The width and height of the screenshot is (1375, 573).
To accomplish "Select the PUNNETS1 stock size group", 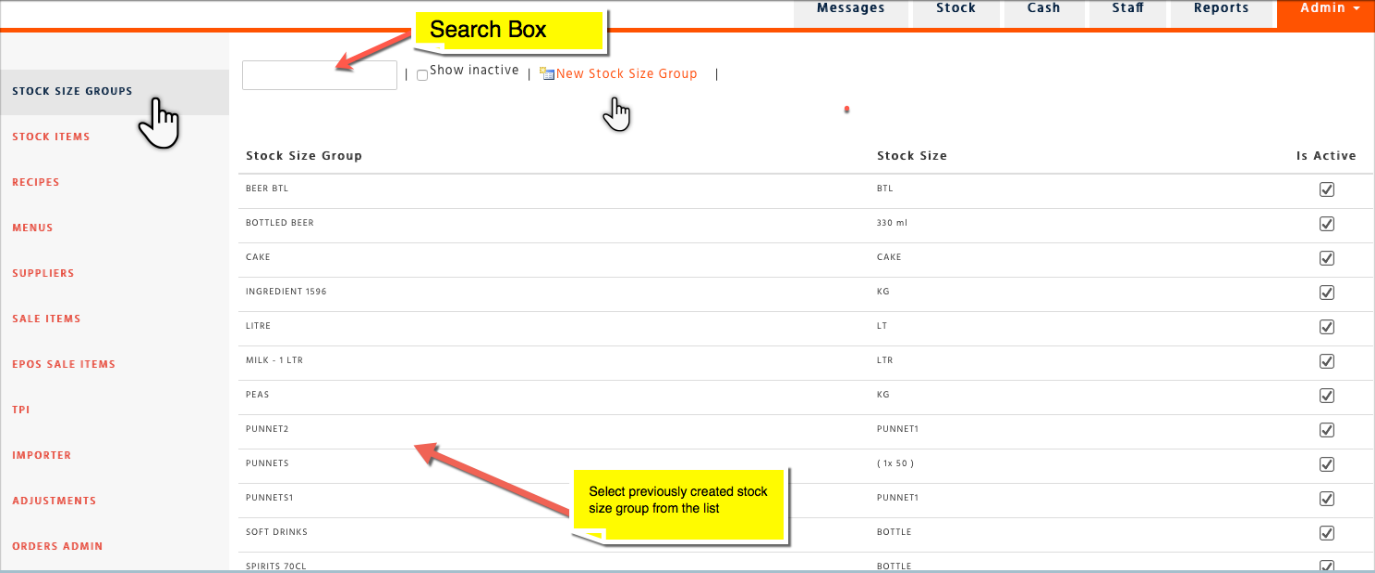I will coord(270,498).
